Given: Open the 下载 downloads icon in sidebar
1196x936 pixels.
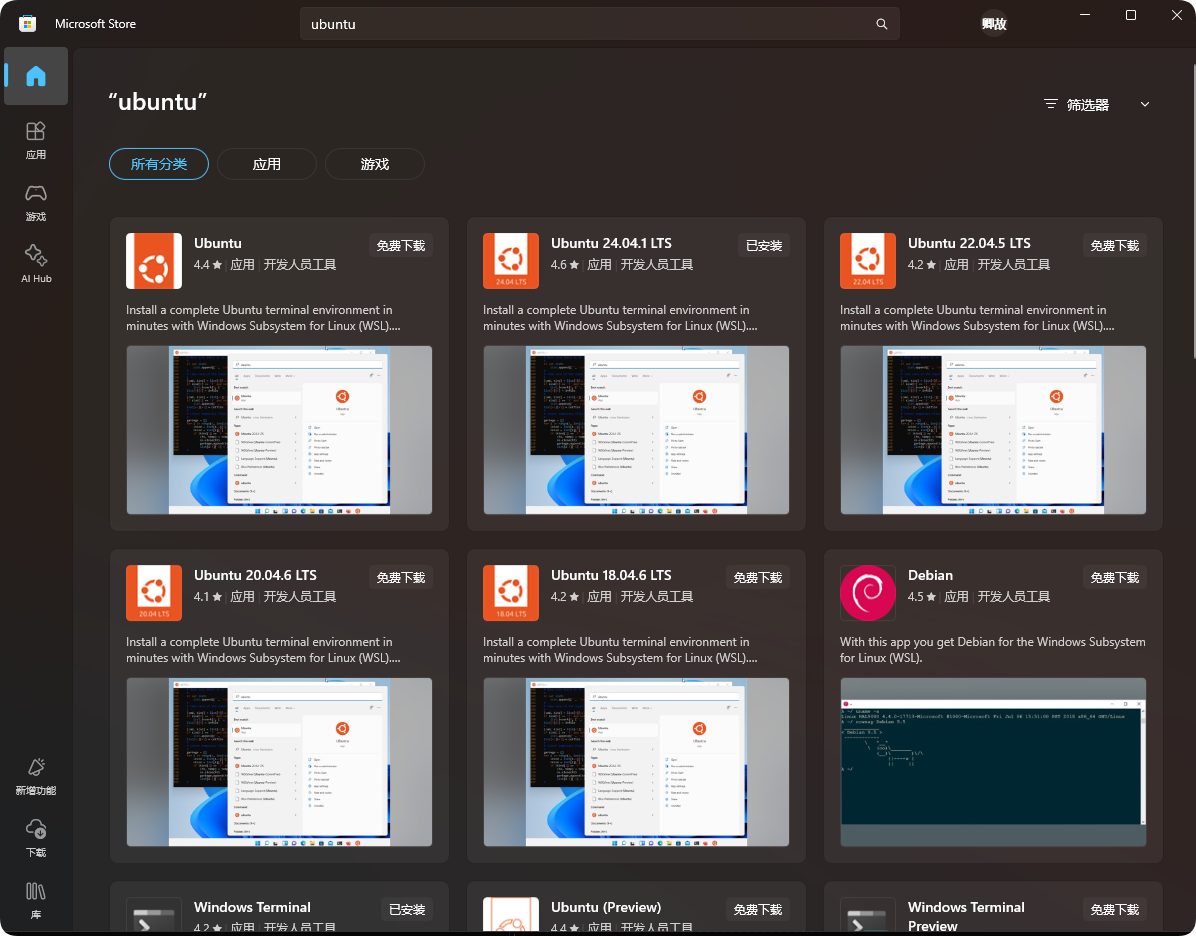Looking at the screenshot, I should pyautogui.click(x=35, y=839).
